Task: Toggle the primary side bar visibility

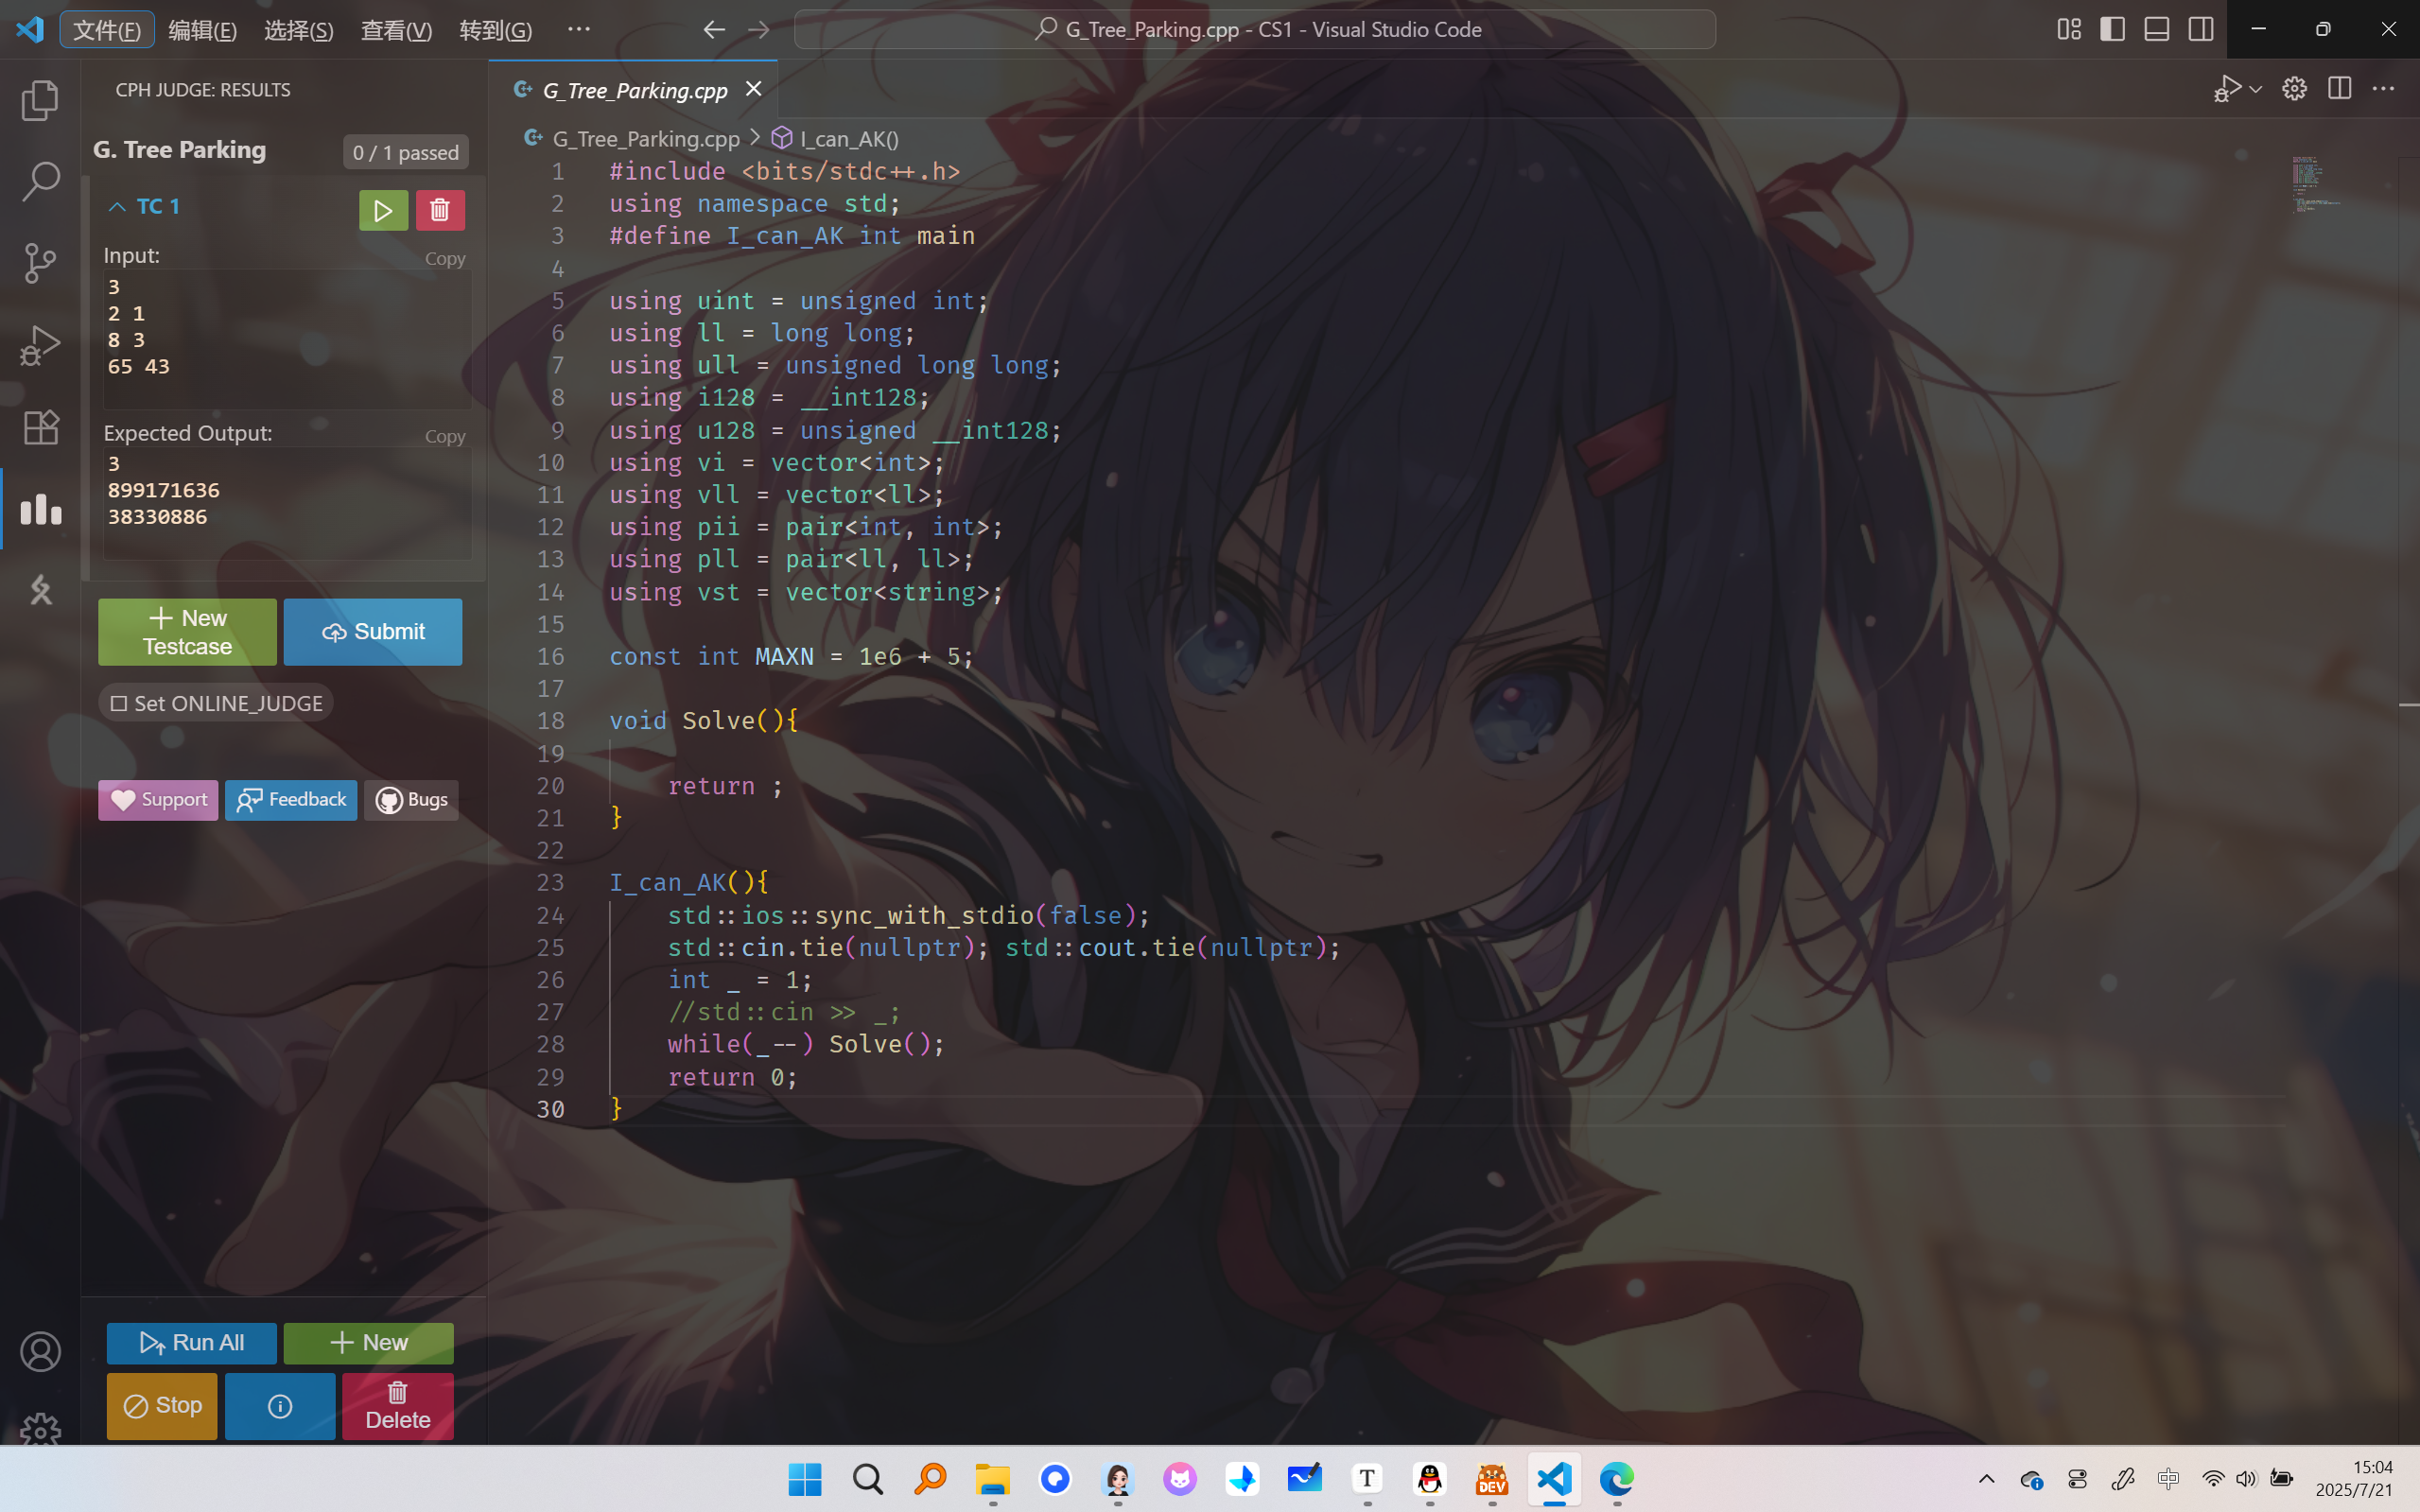Action: (2112, 29)
